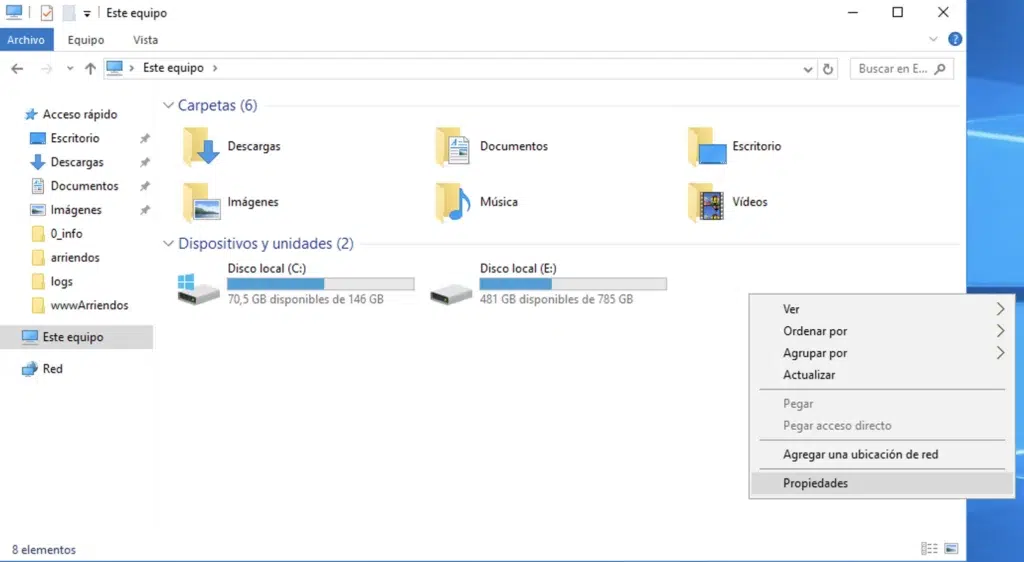Expand Ordenar por submenu
1024x562 pixels.
click(x=1000, y=331)
